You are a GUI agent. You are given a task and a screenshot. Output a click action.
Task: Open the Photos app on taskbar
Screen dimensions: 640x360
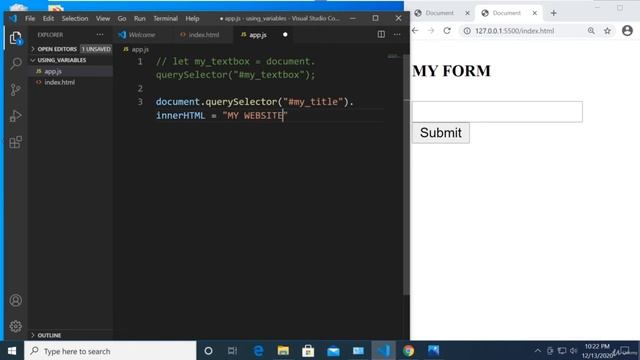[433, 351]
